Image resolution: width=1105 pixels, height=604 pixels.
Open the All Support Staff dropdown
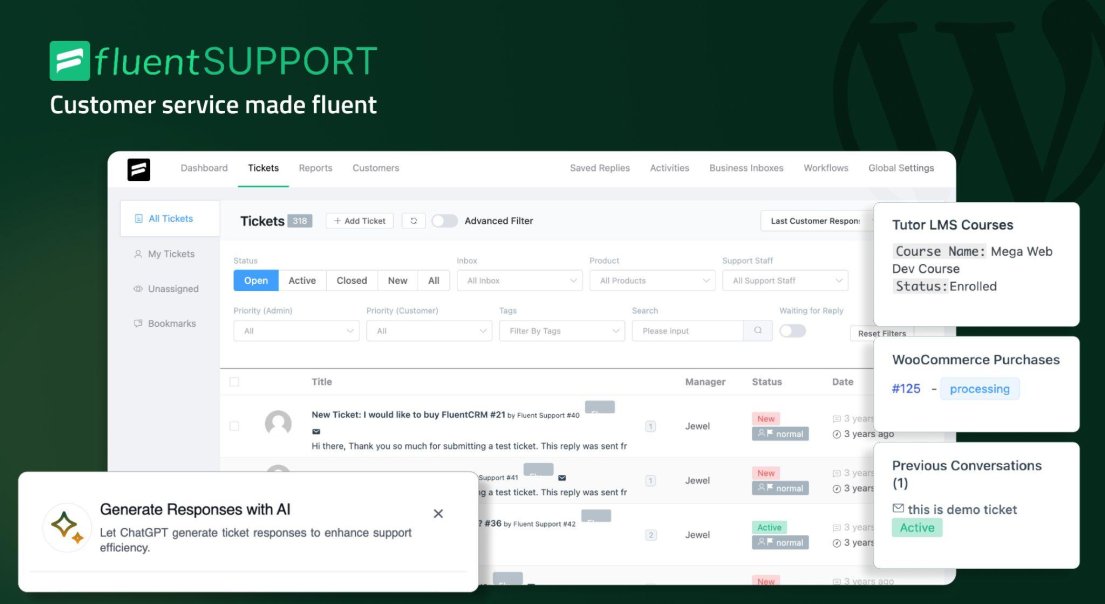click(785, 281)
